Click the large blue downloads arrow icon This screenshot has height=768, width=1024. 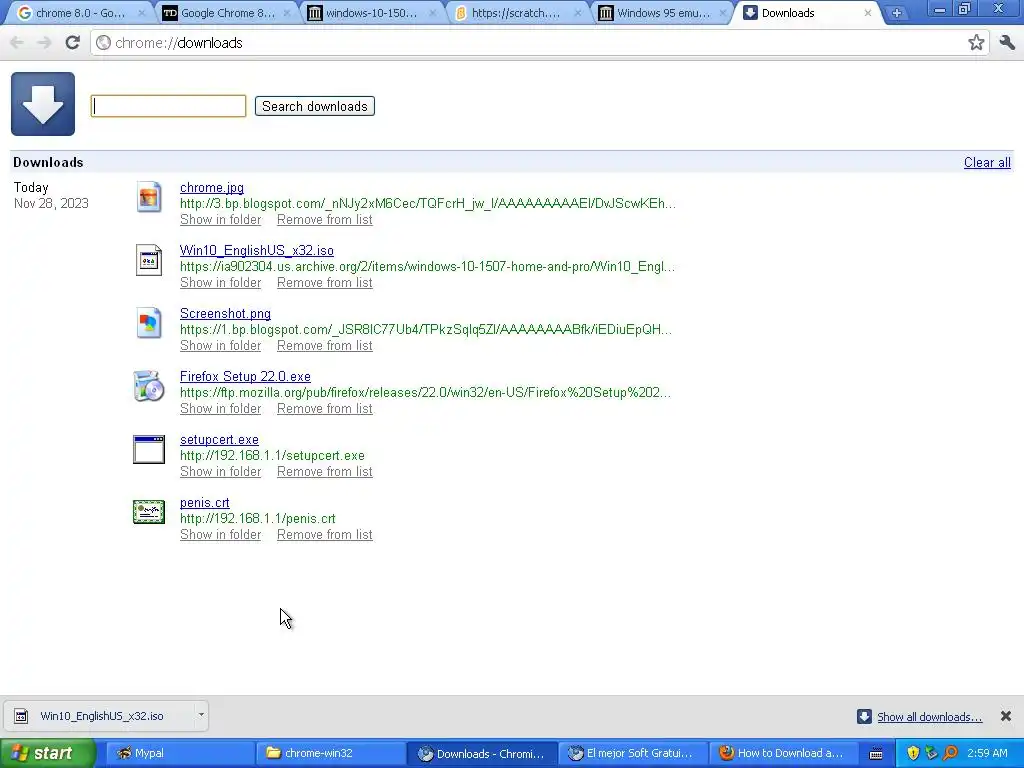[x=43, y=104]
